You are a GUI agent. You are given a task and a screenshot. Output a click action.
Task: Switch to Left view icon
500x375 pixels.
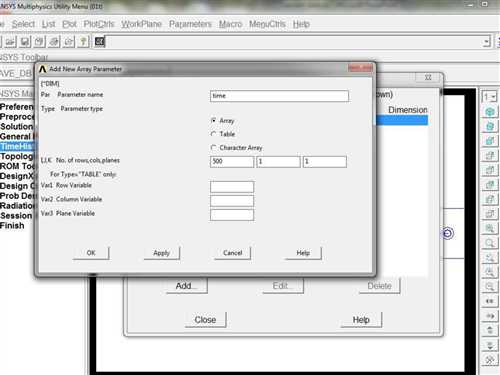490,200
